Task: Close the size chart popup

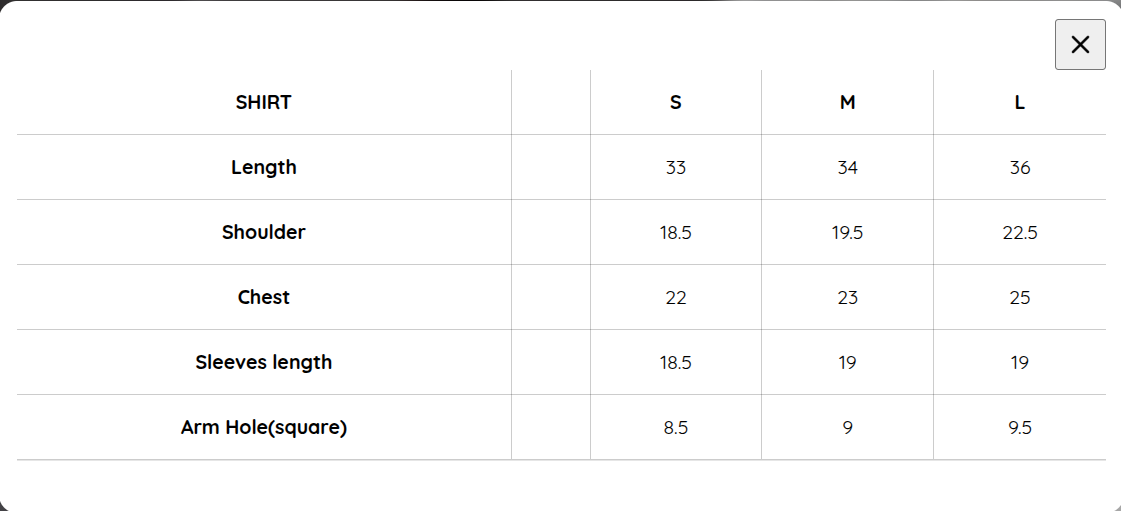Action: 1080,44
